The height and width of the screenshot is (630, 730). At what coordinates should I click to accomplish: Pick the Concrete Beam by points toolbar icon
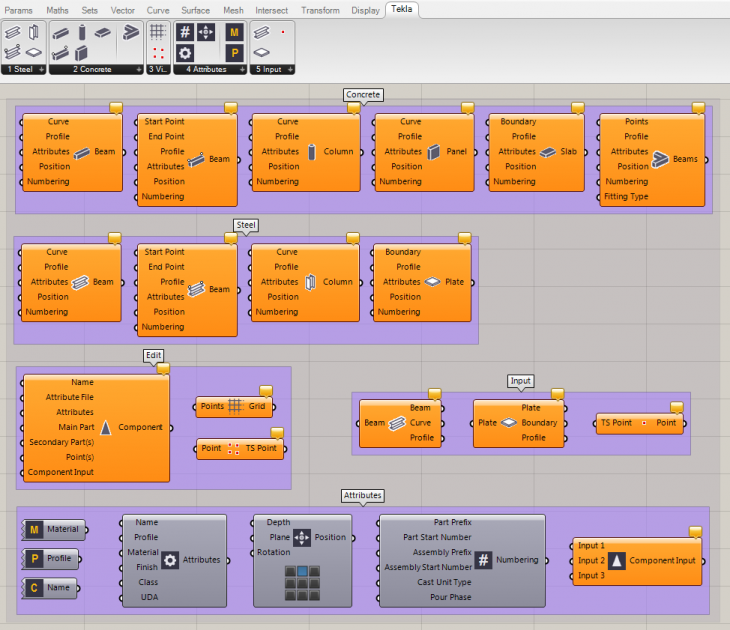pyautogui.click(x=61, y=53)
